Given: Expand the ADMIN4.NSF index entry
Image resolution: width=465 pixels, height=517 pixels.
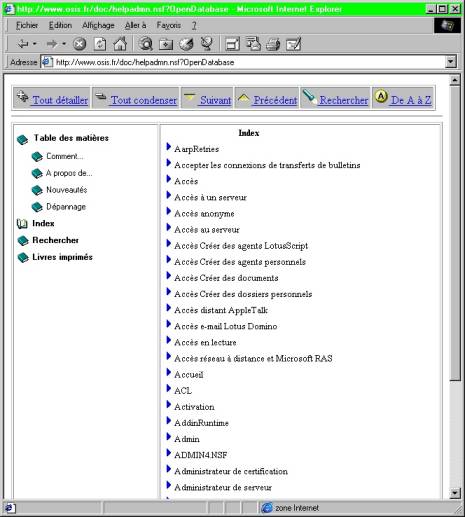Looking at the screenshot, I should point(169,453).
